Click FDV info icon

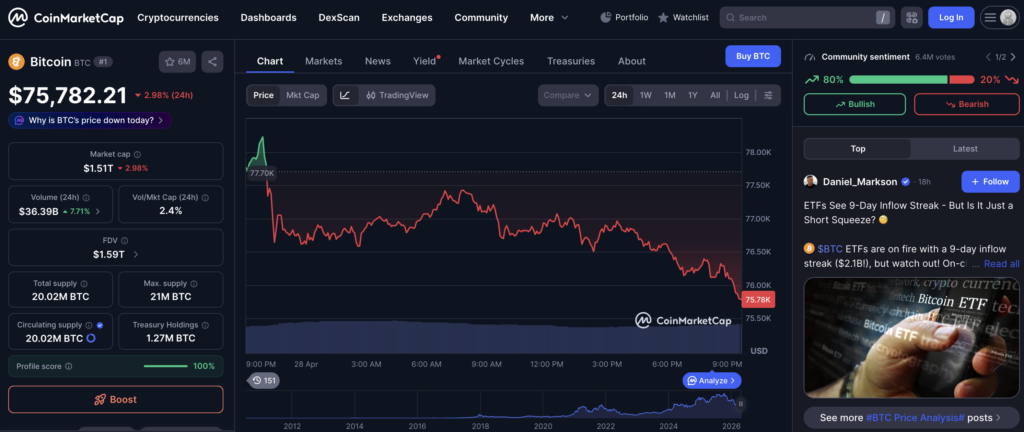point(125,241)
